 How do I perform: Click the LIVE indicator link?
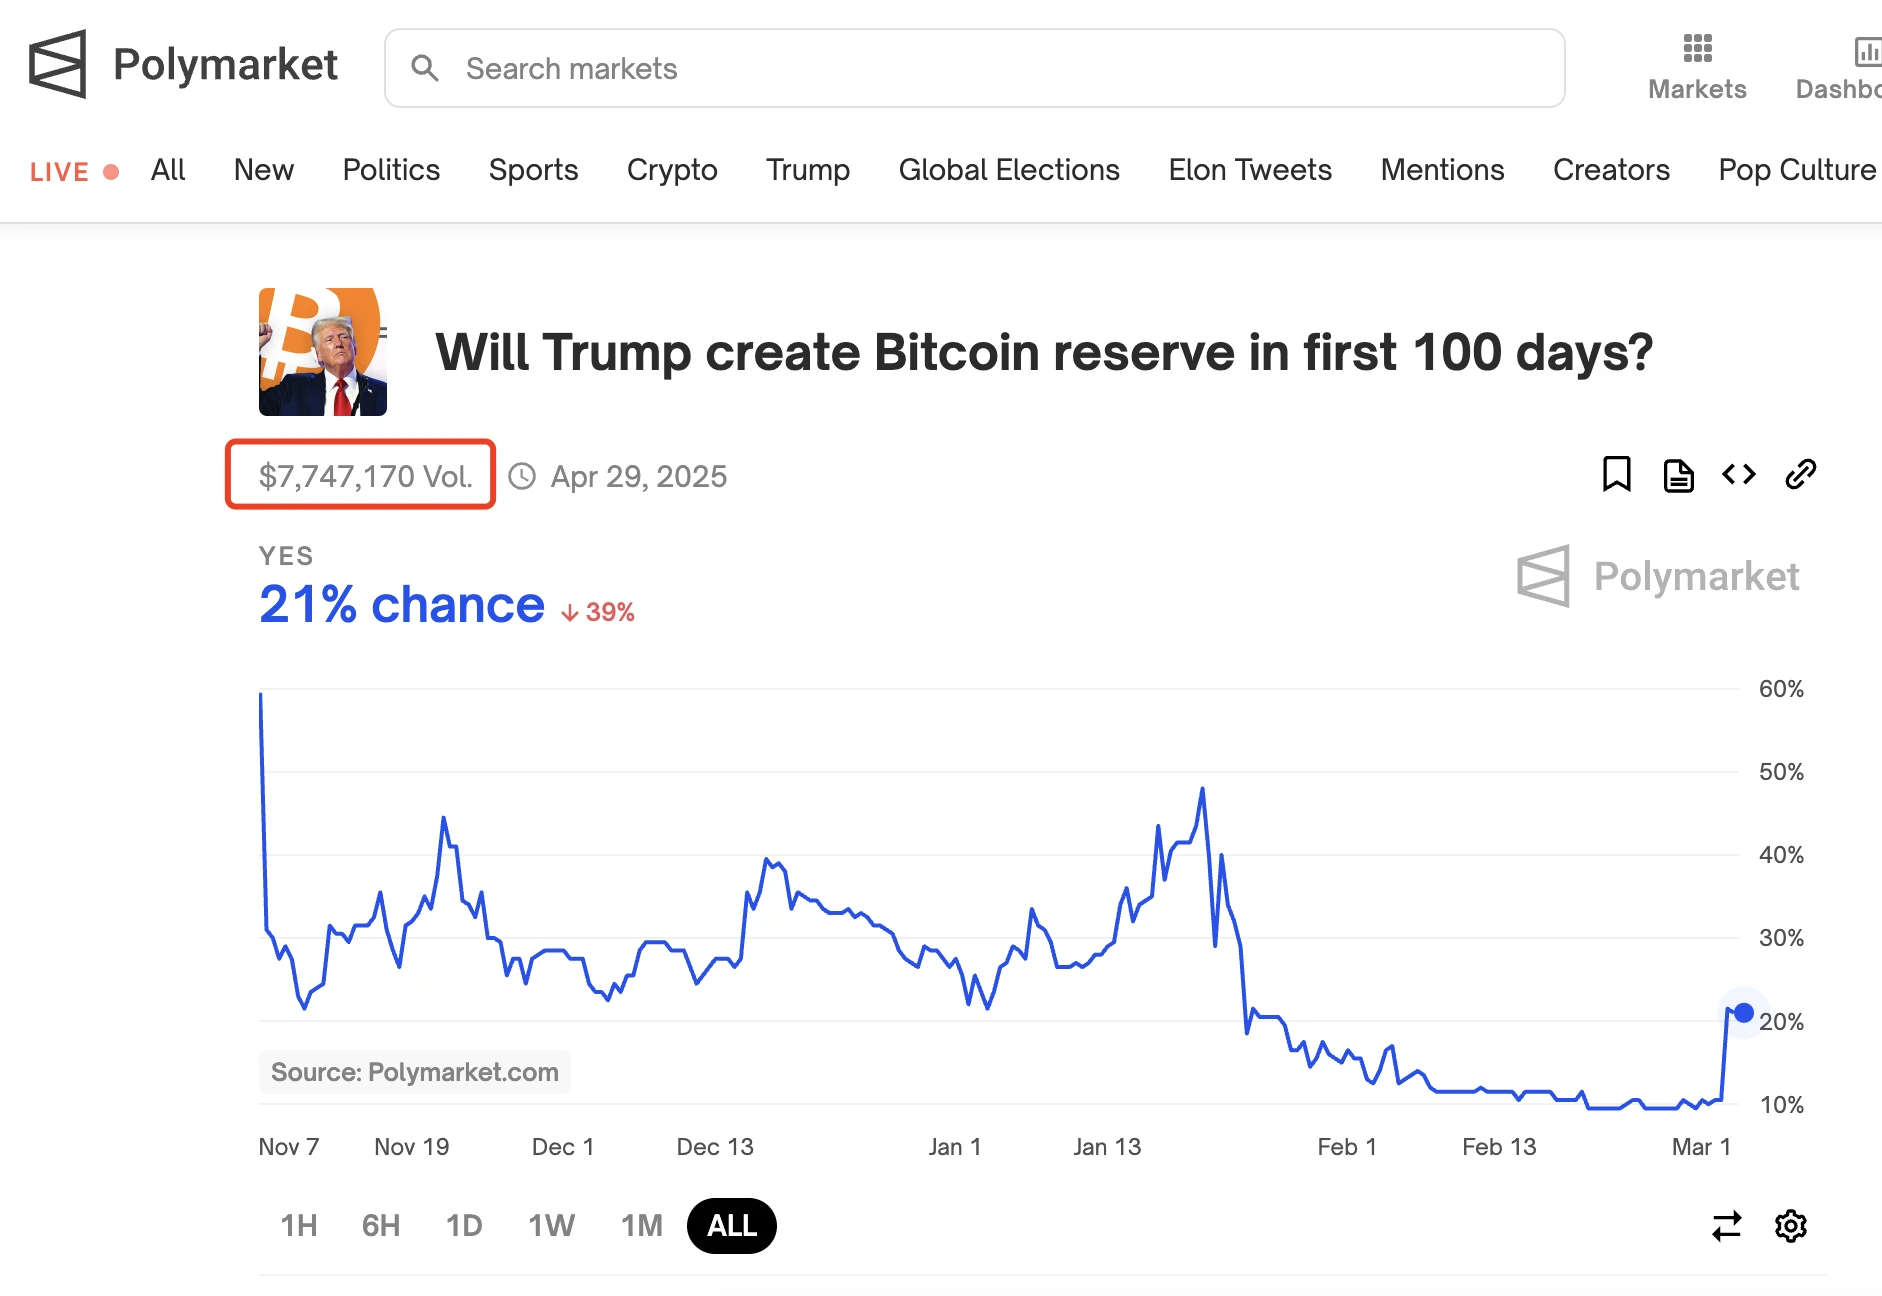click(x=73, y=172)
